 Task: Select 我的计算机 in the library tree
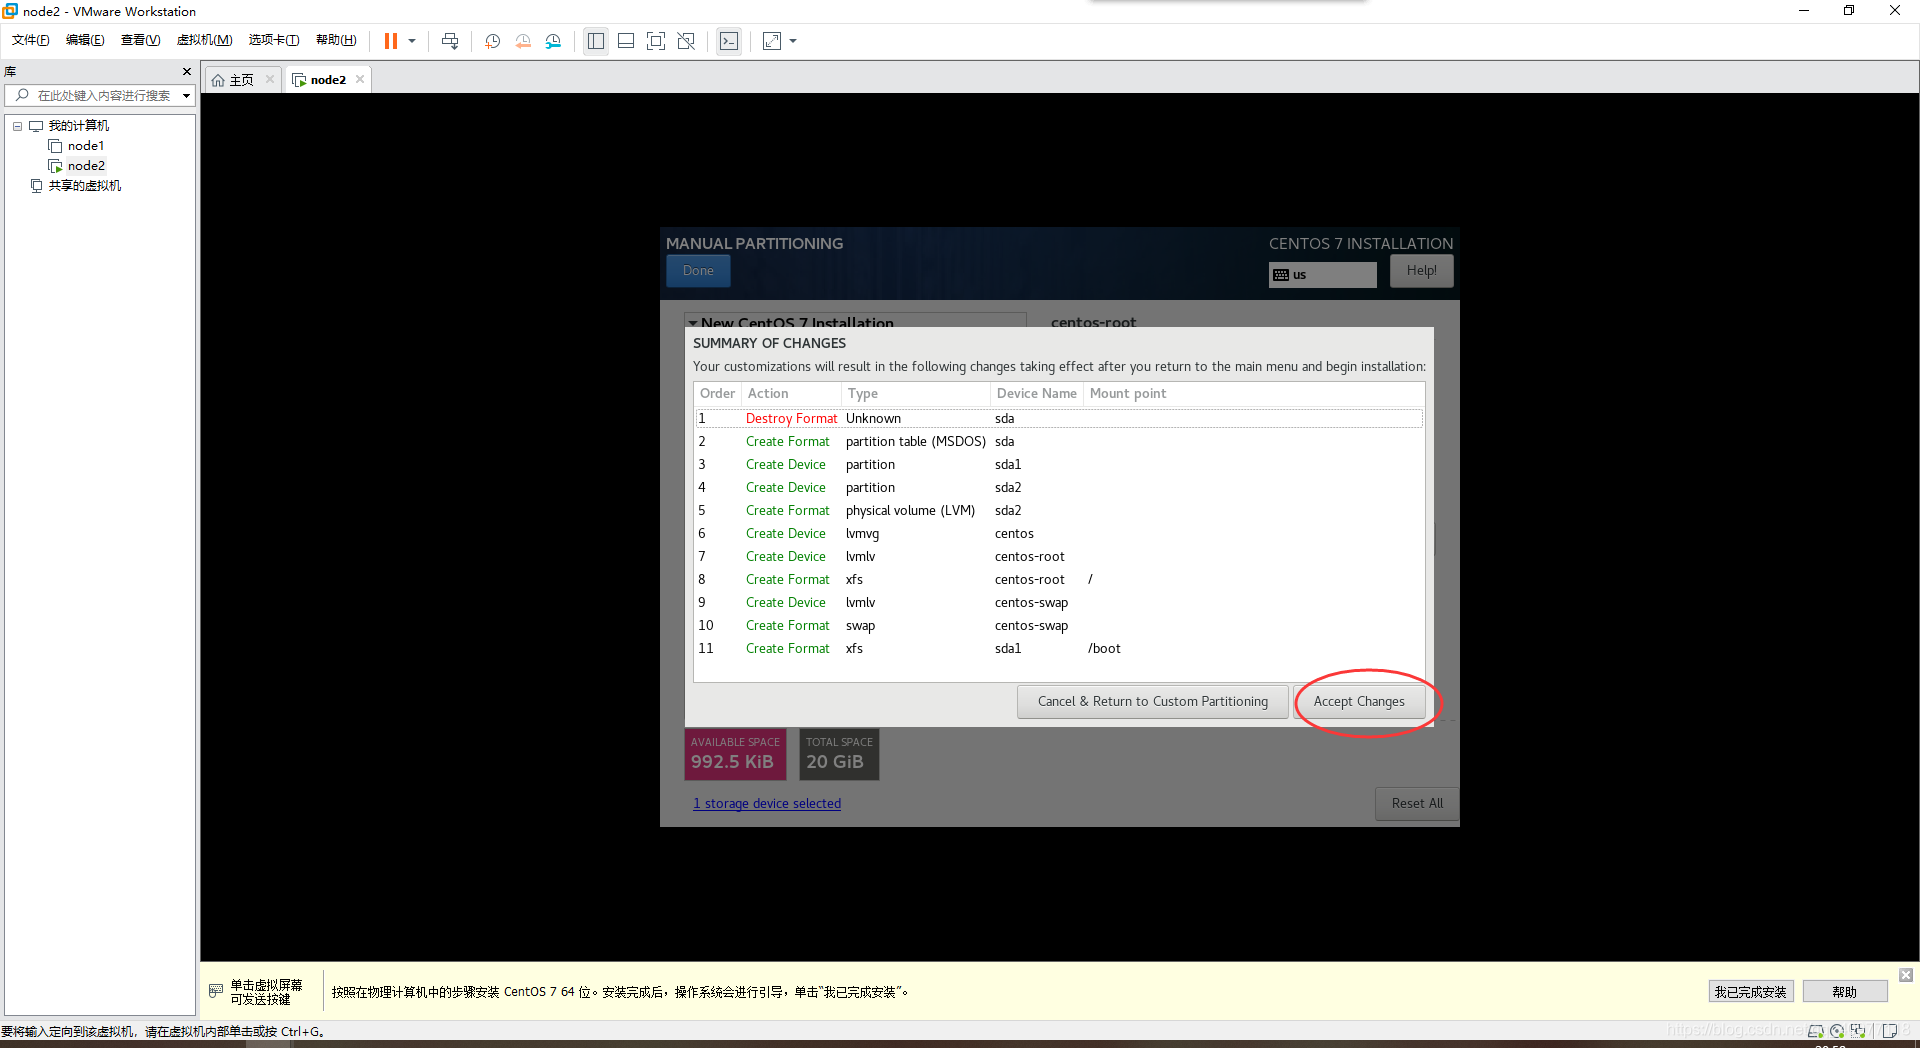pyautogui.click(x=79, y=126)
